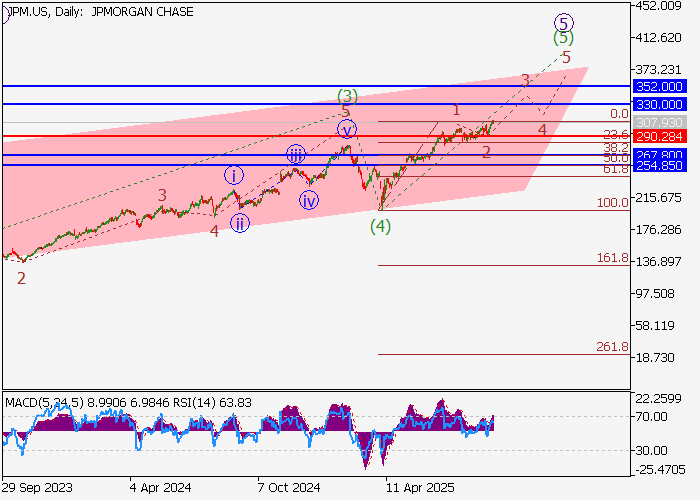
Task: Select the 261.8 Fibonacci level label
Action: (612, 347)
